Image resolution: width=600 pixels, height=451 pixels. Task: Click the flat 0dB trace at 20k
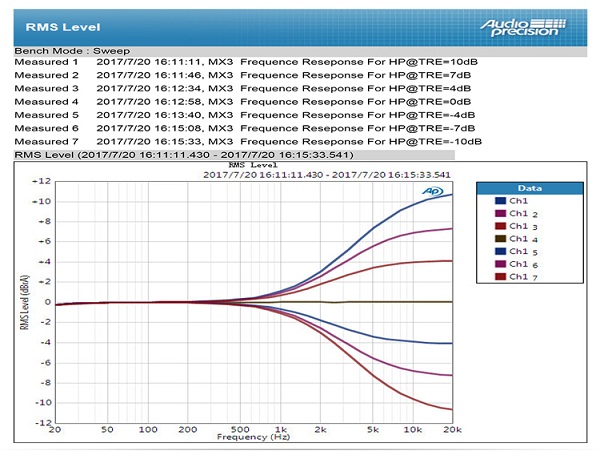(452, 302)
